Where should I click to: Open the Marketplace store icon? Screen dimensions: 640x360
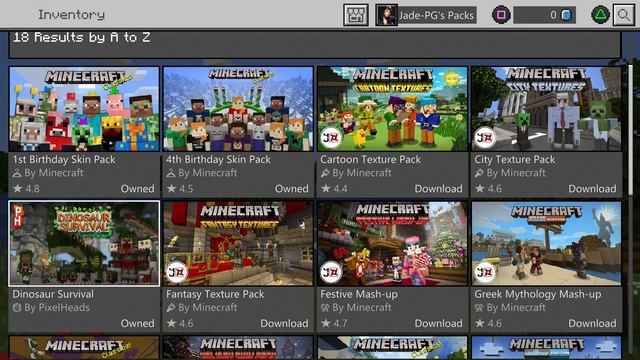pos(356,15)
